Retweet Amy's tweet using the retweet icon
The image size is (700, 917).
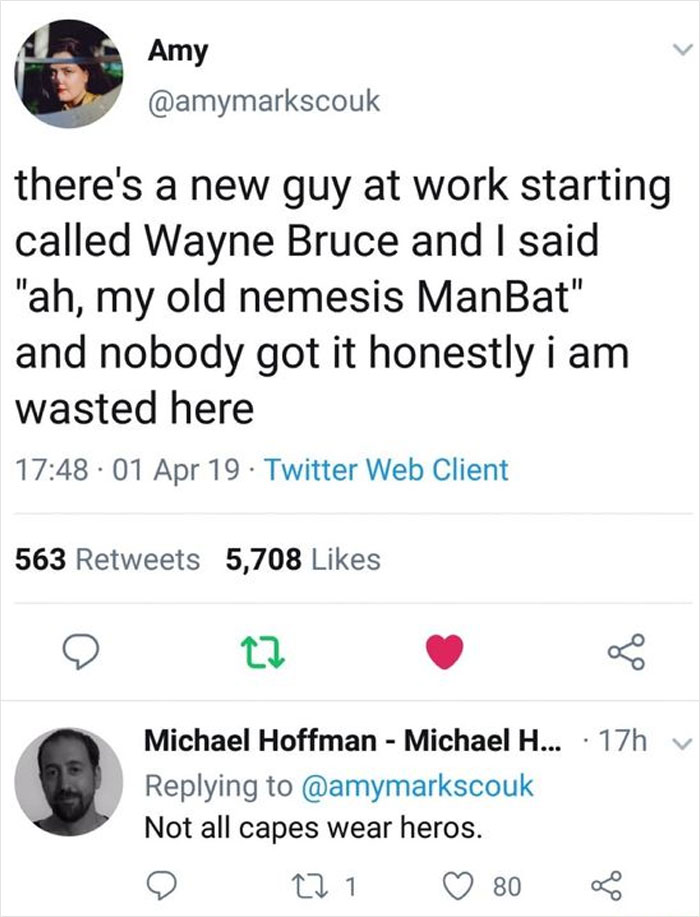[x=260, y=650]
